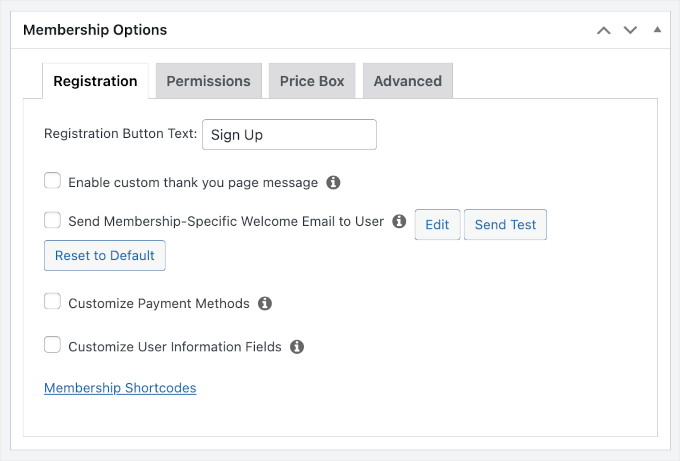Tick the Customize Payment Methods checkbox
The image size is (680, 461).
coord(52,301)
